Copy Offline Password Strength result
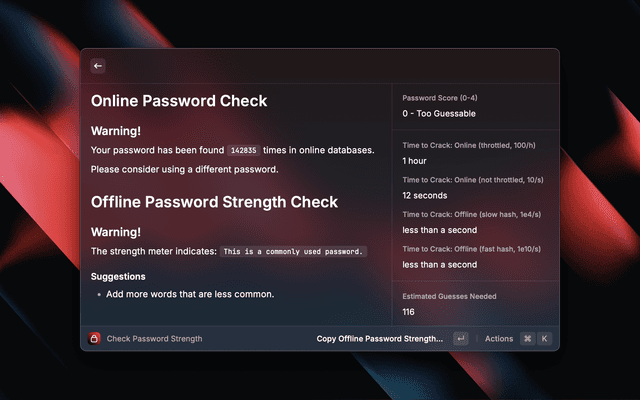Image resolution: width=640 pixels, height=400 pixels. pos(379,339)
